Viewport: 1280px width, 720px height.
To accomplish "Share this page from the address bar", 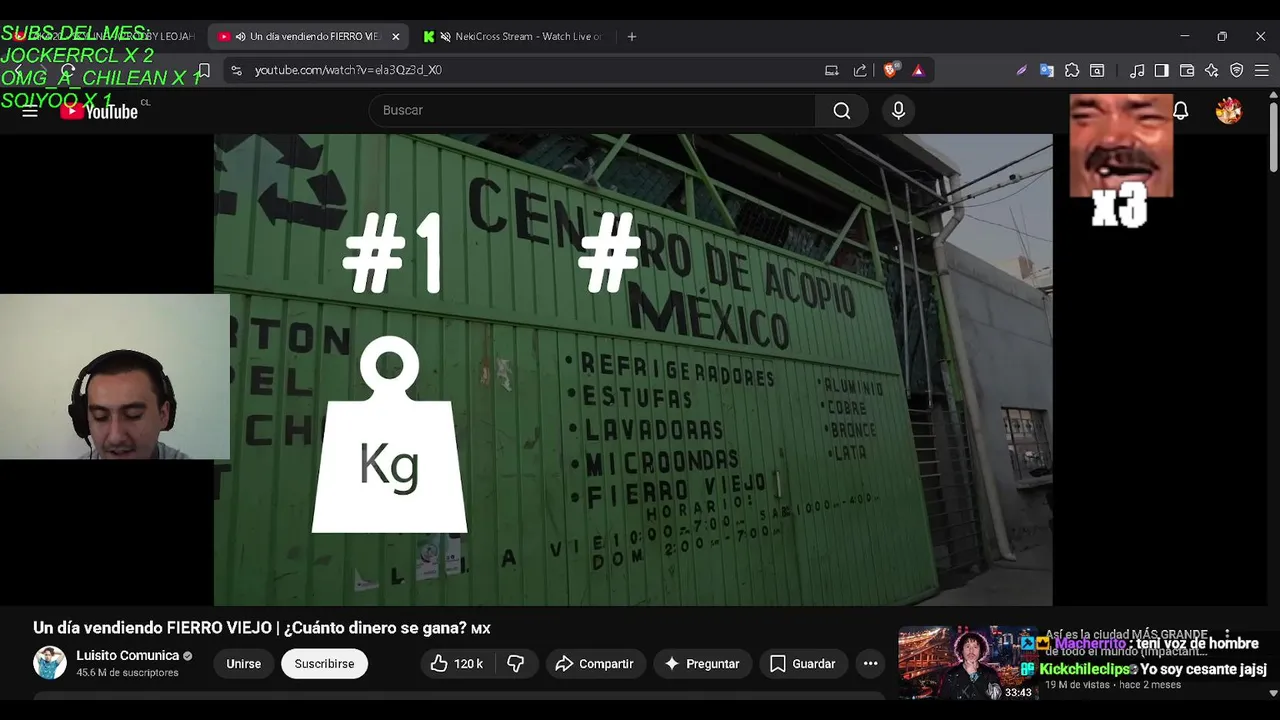I will (860, 70).
